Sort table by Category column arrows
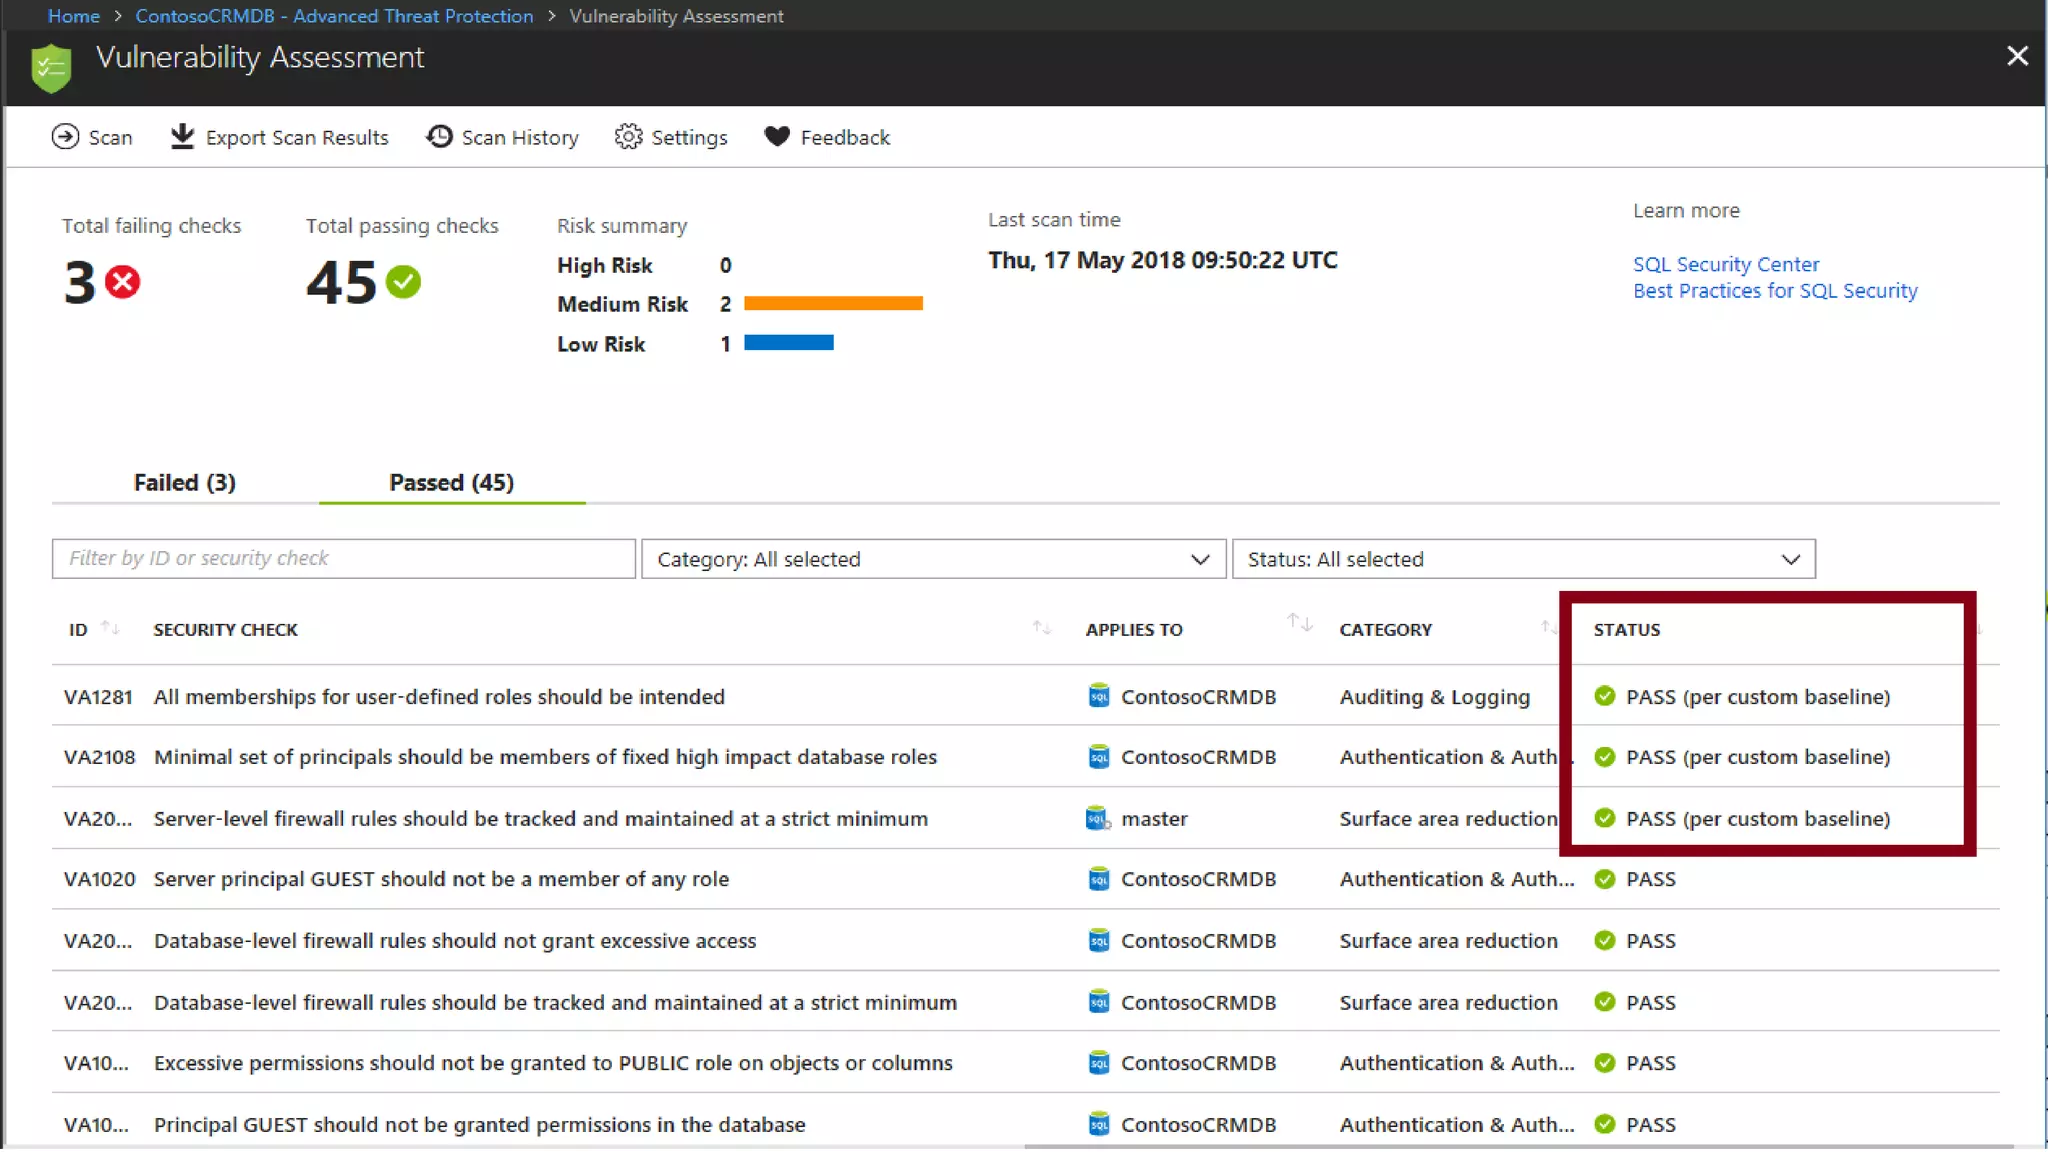Viewport: 2048px width, 1152px height. click(1548, 628)
